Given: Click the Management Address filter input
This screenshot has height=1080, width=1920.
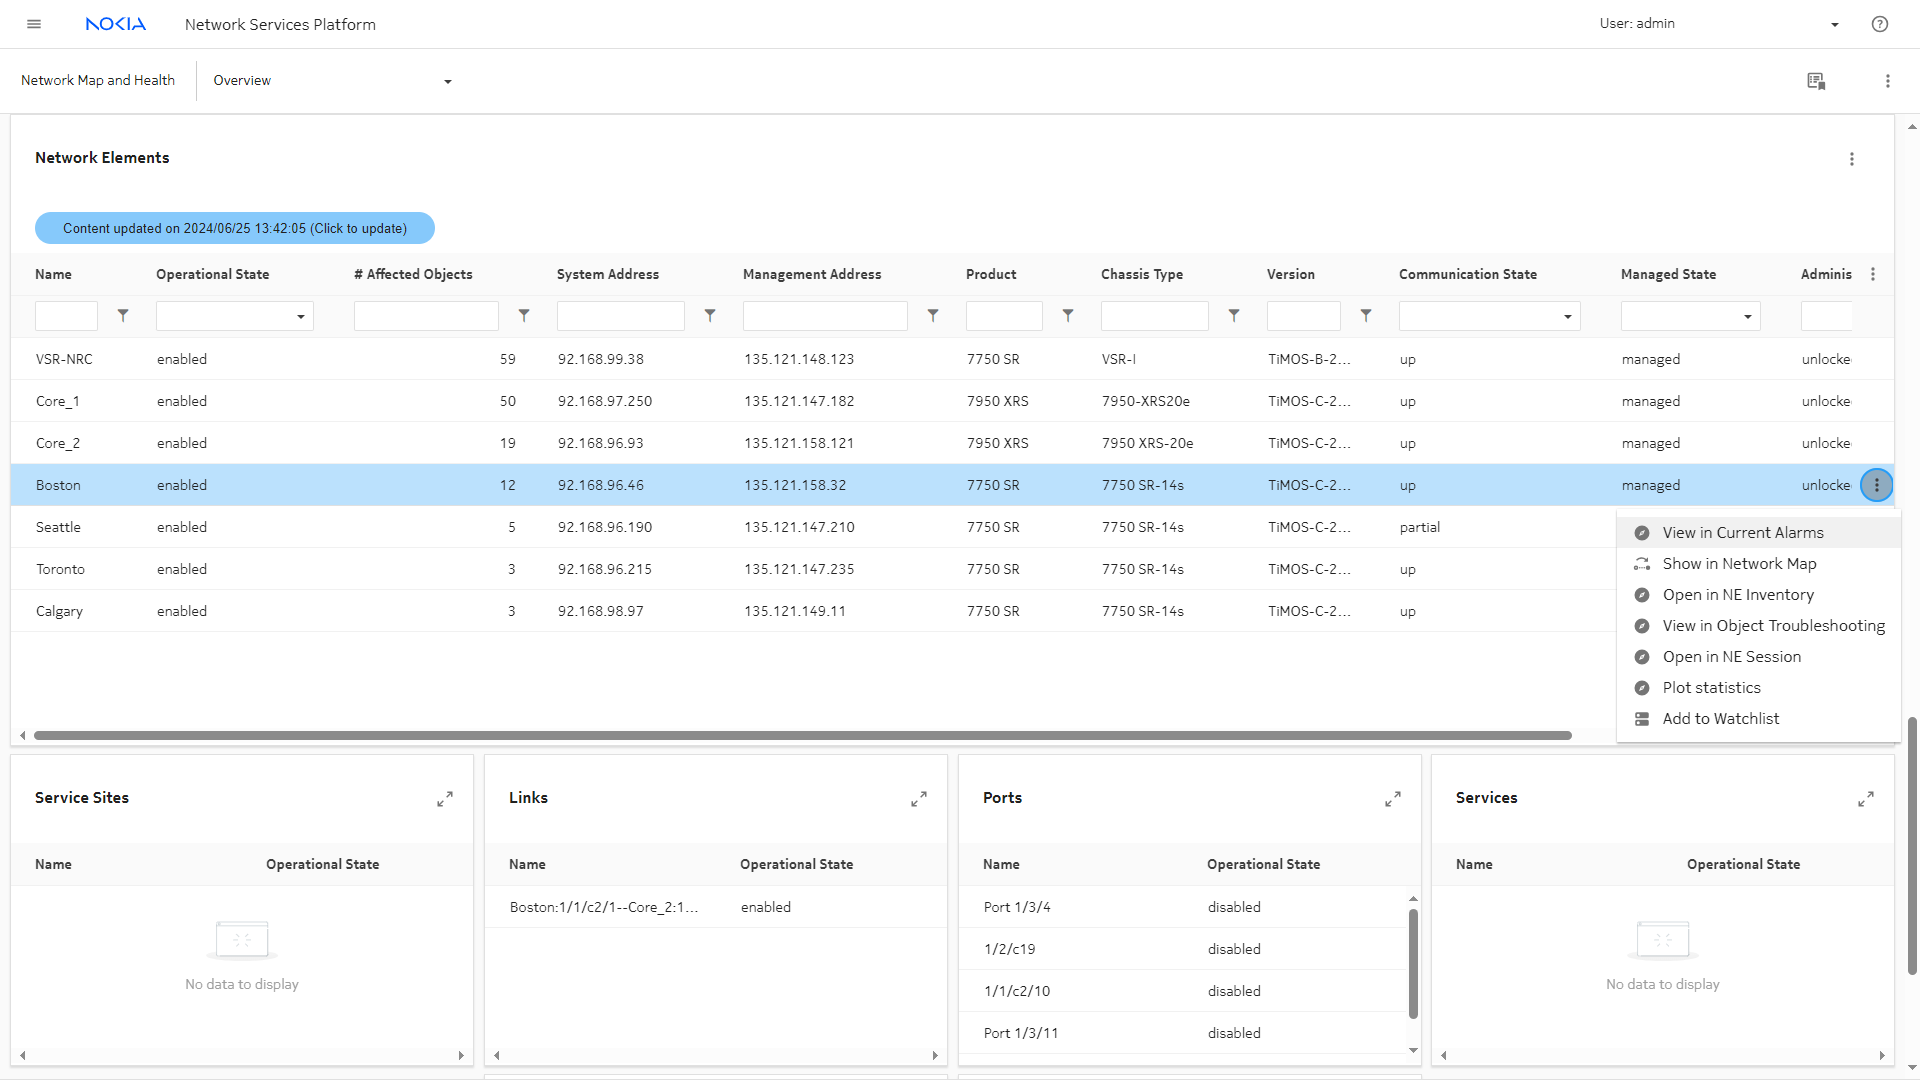Looking at the screenshot, I should pyautogui.click(x=824, y=316).
